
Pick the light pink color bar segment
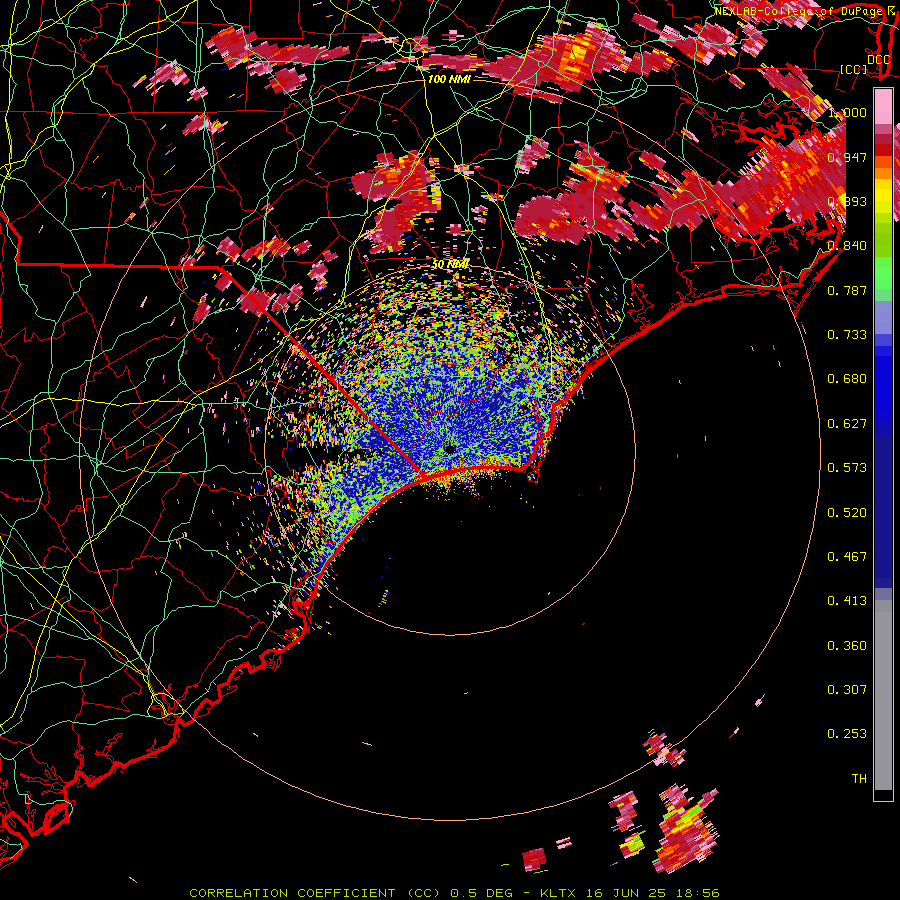click(x=883, y=107)
